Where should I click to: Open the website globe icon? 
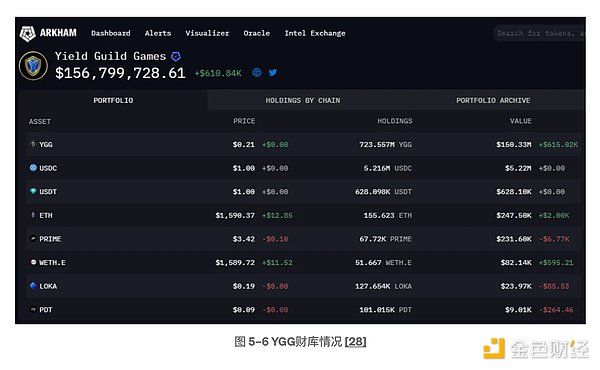[x=257, y=72]
